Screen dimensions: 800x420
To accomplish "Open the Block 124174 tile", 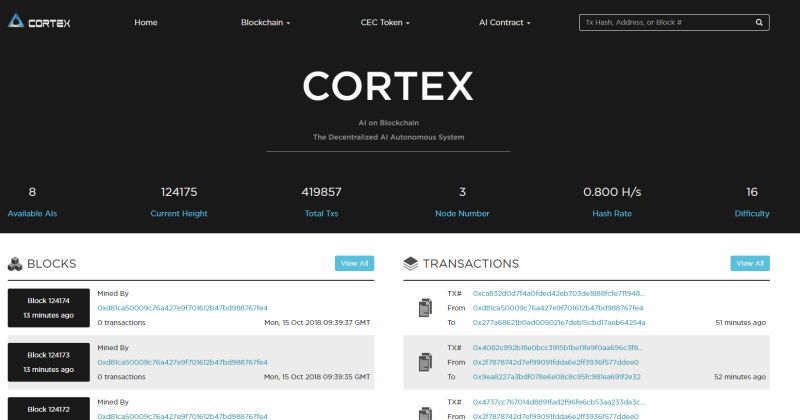I will pos(48,308).
